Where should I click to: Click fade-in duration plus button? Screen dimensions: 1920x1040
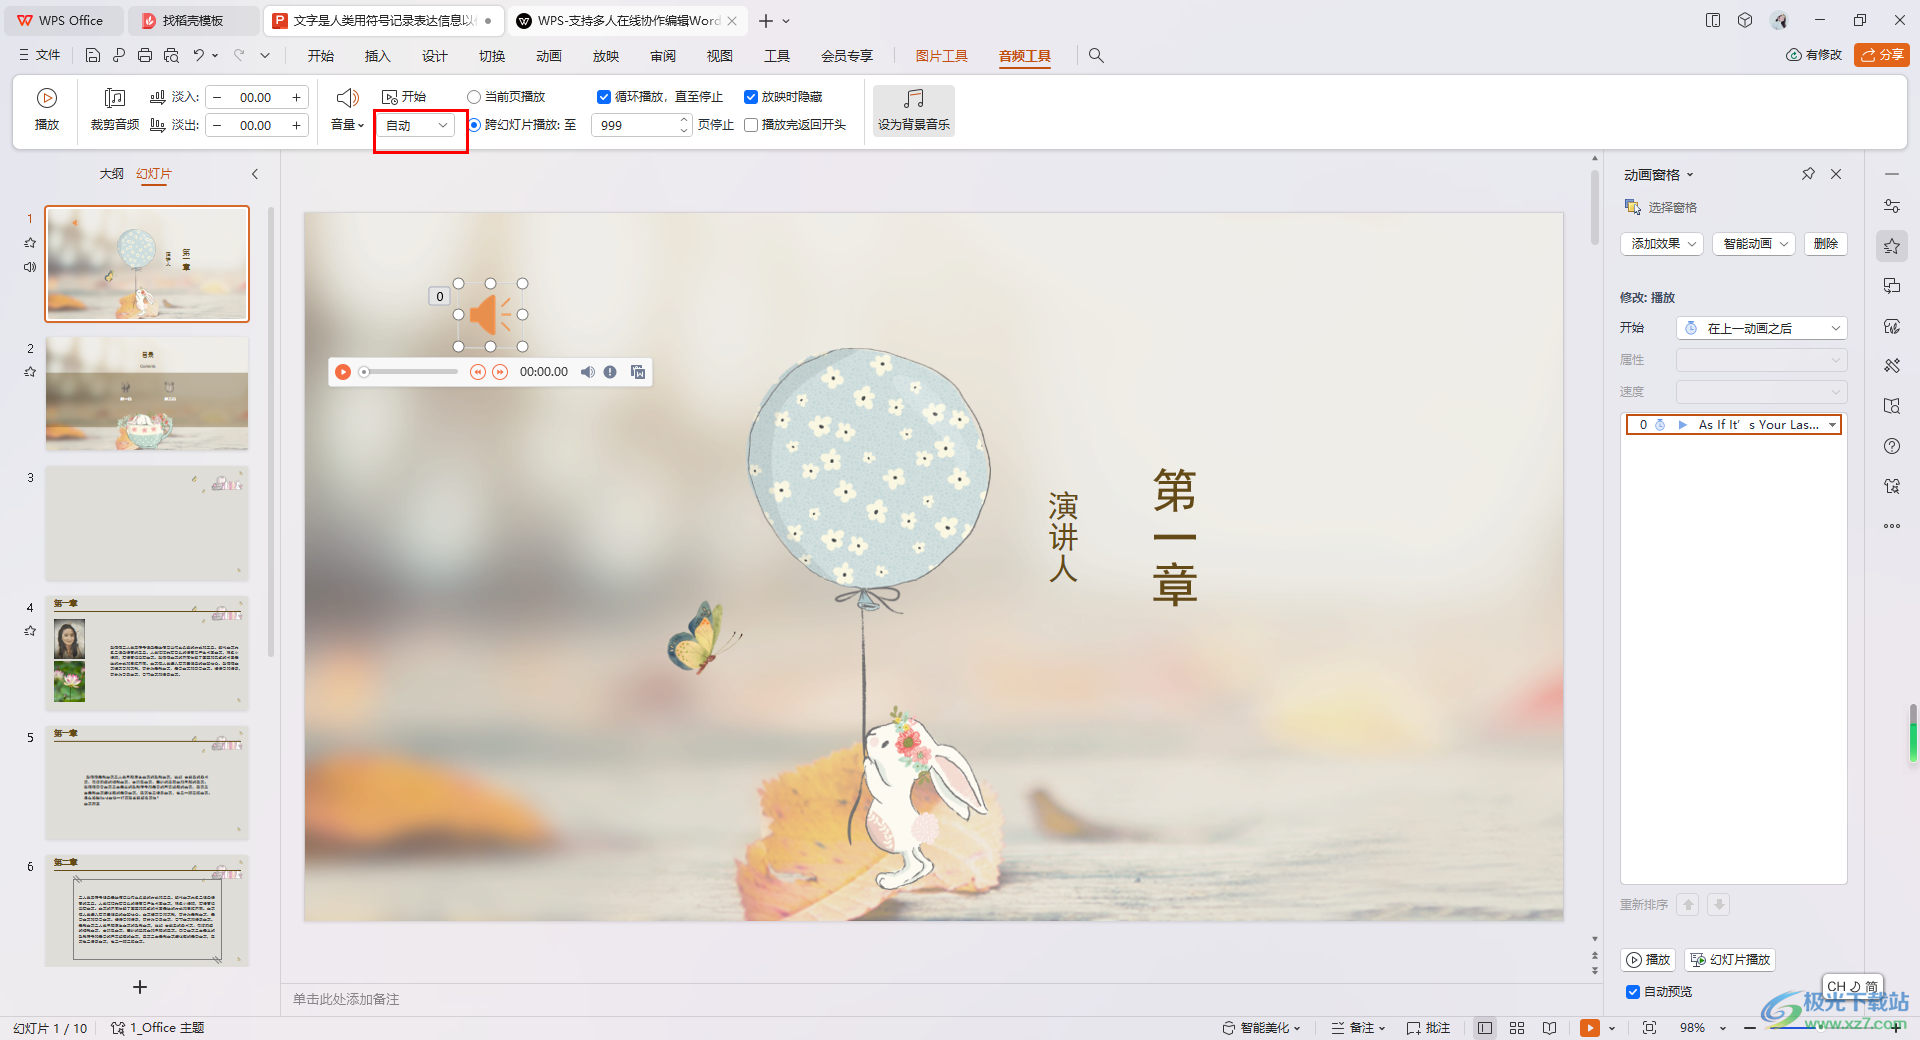click(x=296, y=97)
